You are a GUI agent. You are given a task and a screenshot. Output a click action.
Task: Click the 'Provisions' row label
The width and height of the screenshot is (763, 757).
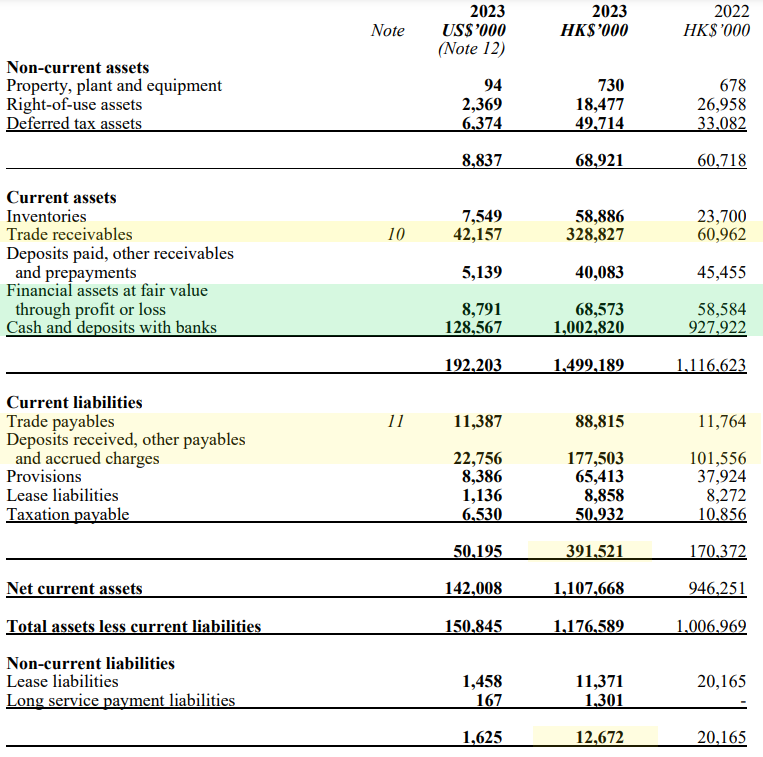(44, 477)
